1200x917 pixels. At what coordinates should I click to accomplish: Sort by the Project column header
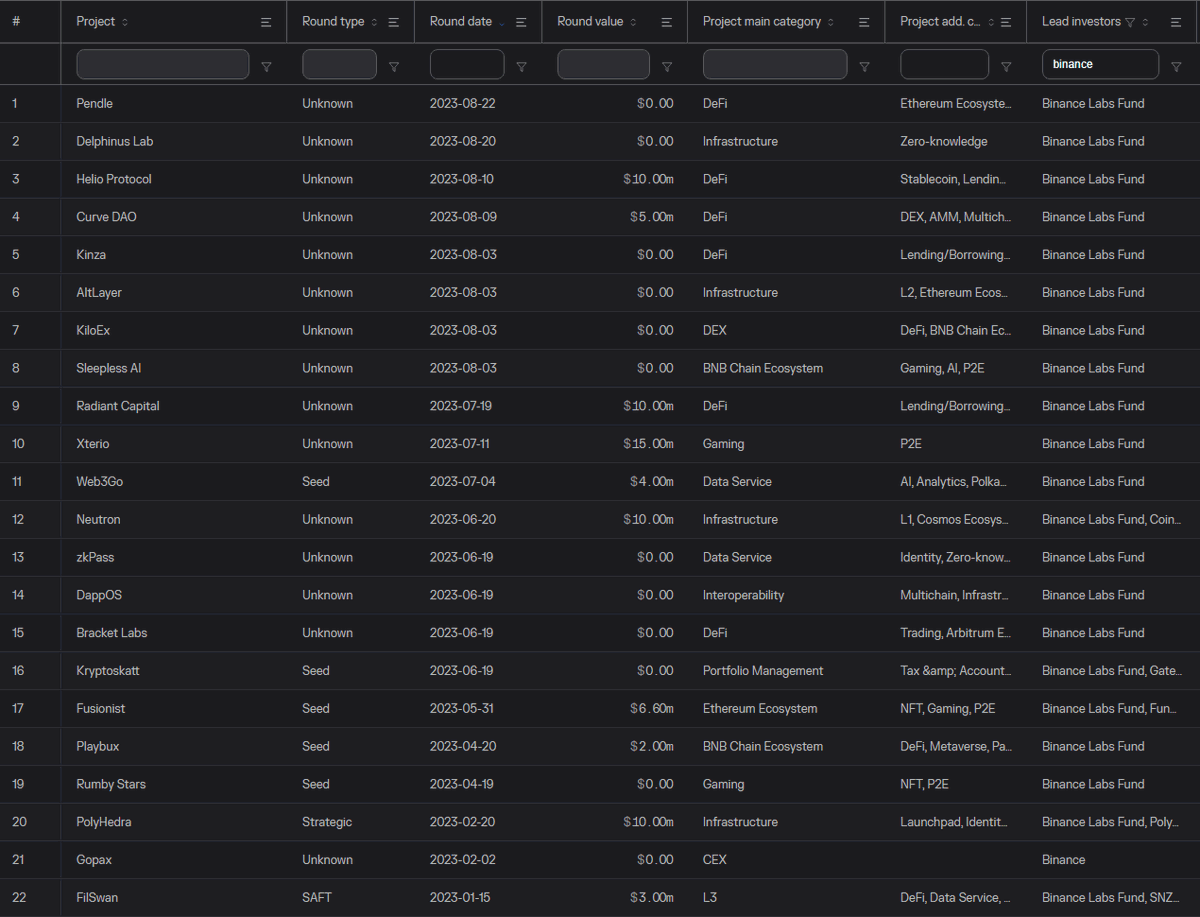click(x=96, y=22)
